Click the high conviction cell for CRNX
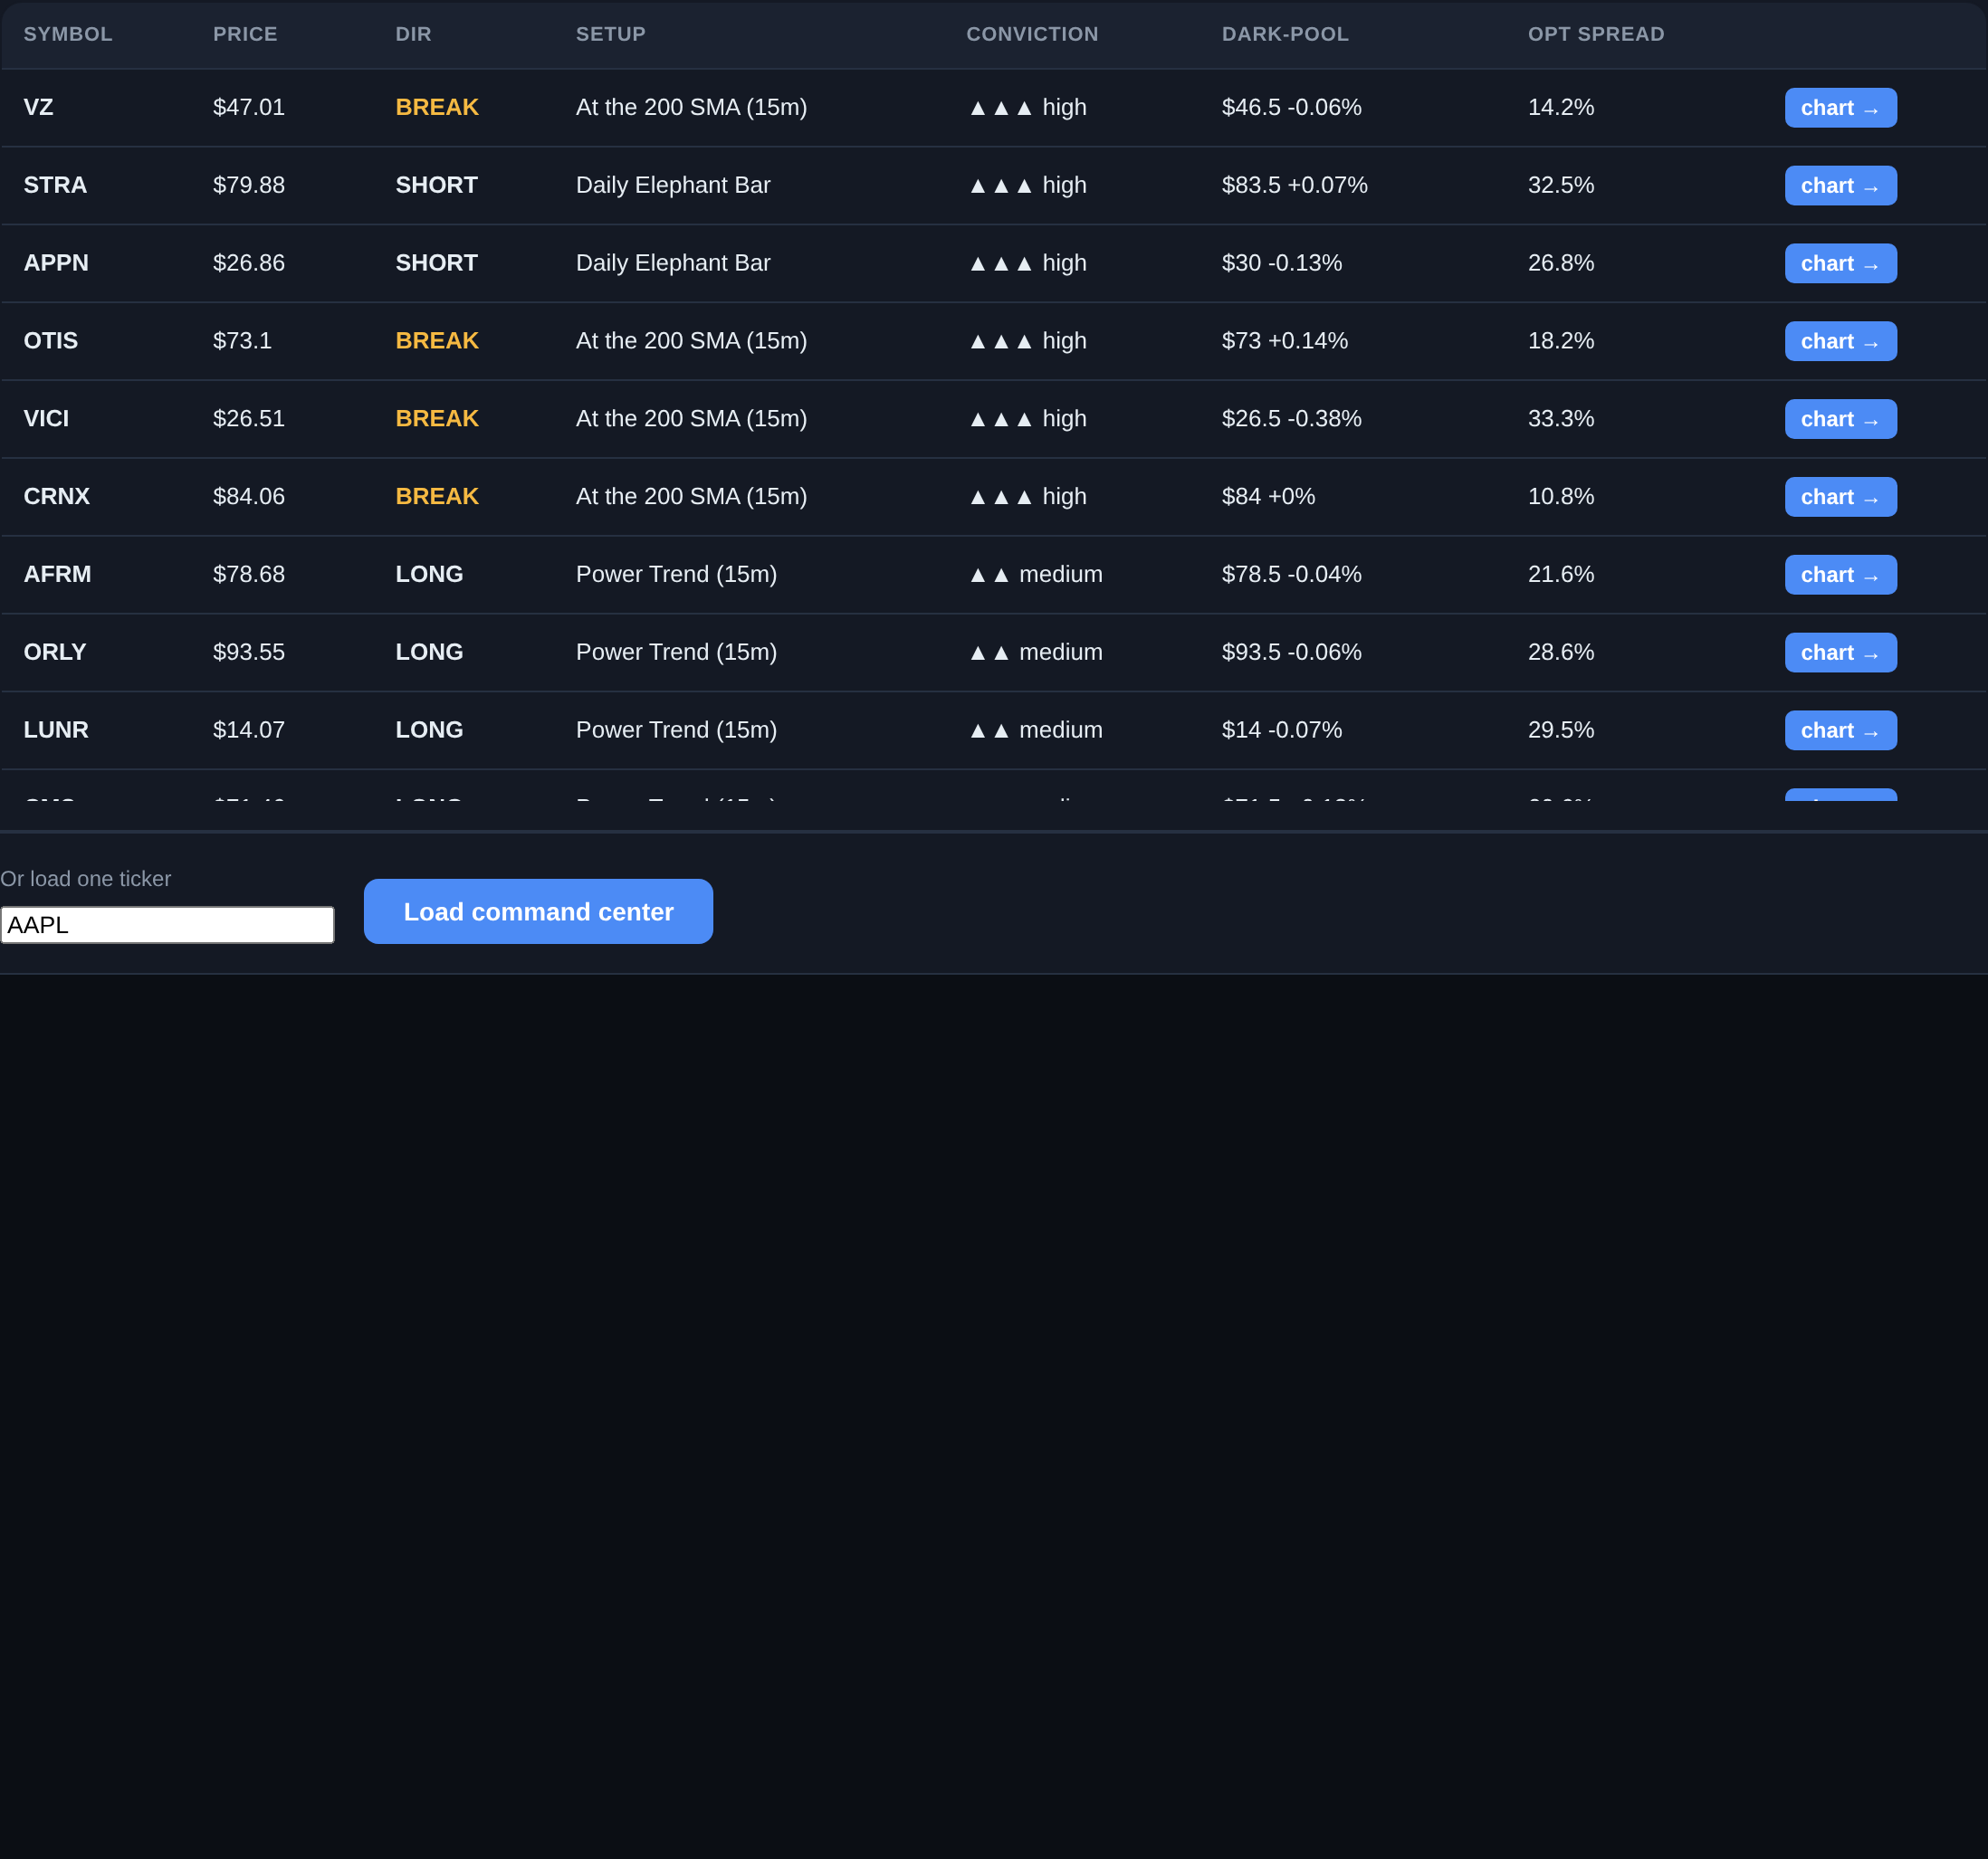The width and height of the screenshot is (1988, 1859). (1027, 497)
